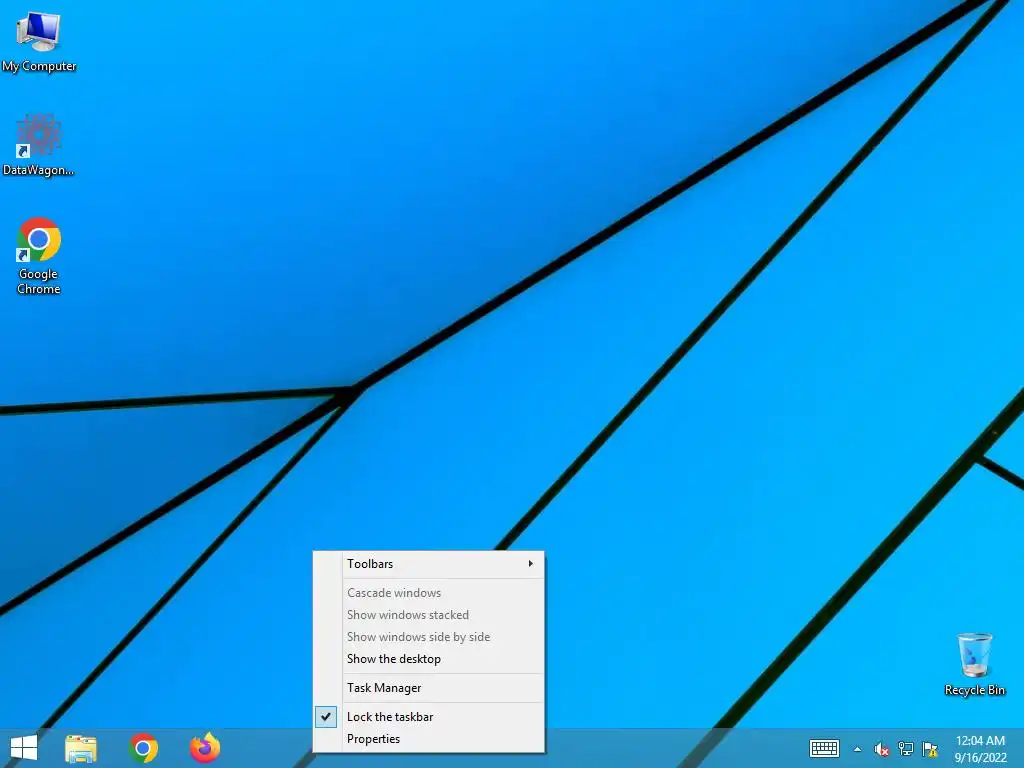
Task: Open the My Computer desktop icon
Action: tap(39, 40)
